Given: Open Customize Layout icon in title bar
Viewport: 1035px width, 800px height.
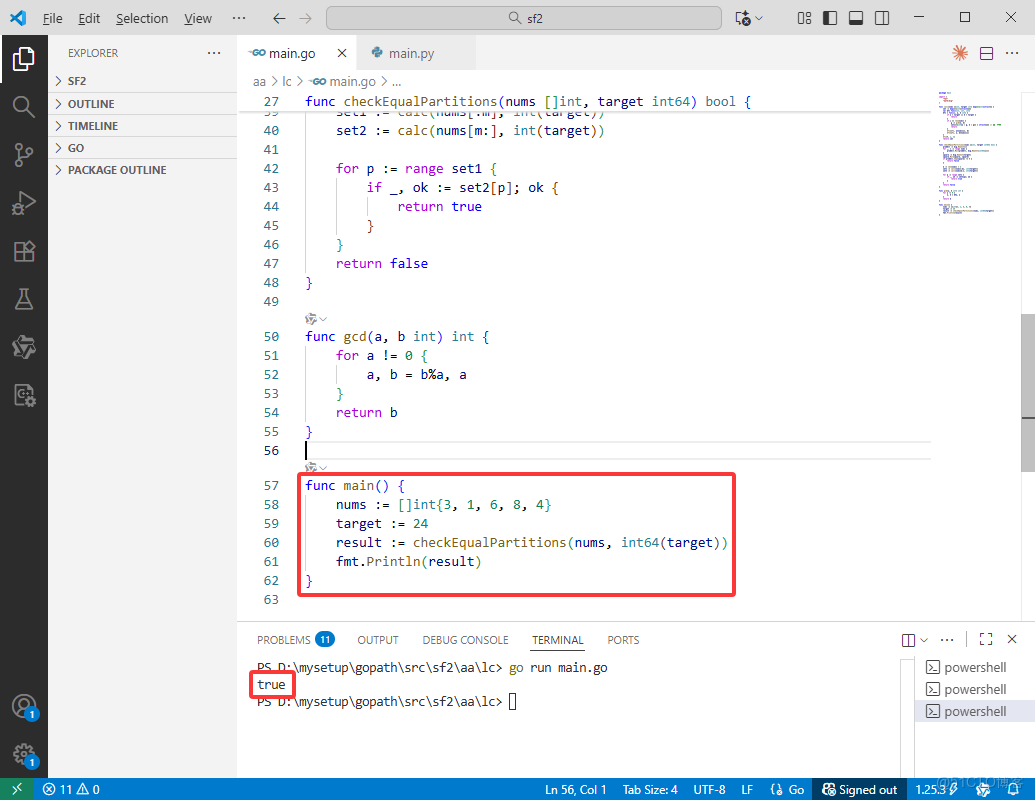Looking at the screenshot, I should [x=804, y=18].
